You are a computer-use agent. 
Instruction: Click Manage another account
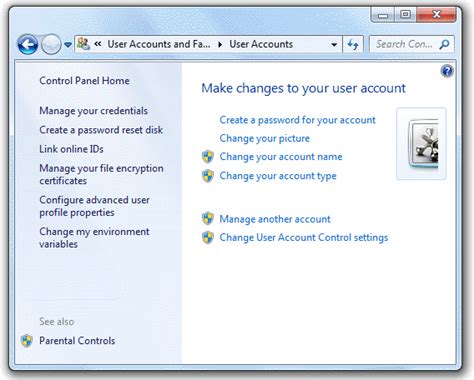[275, 219]
